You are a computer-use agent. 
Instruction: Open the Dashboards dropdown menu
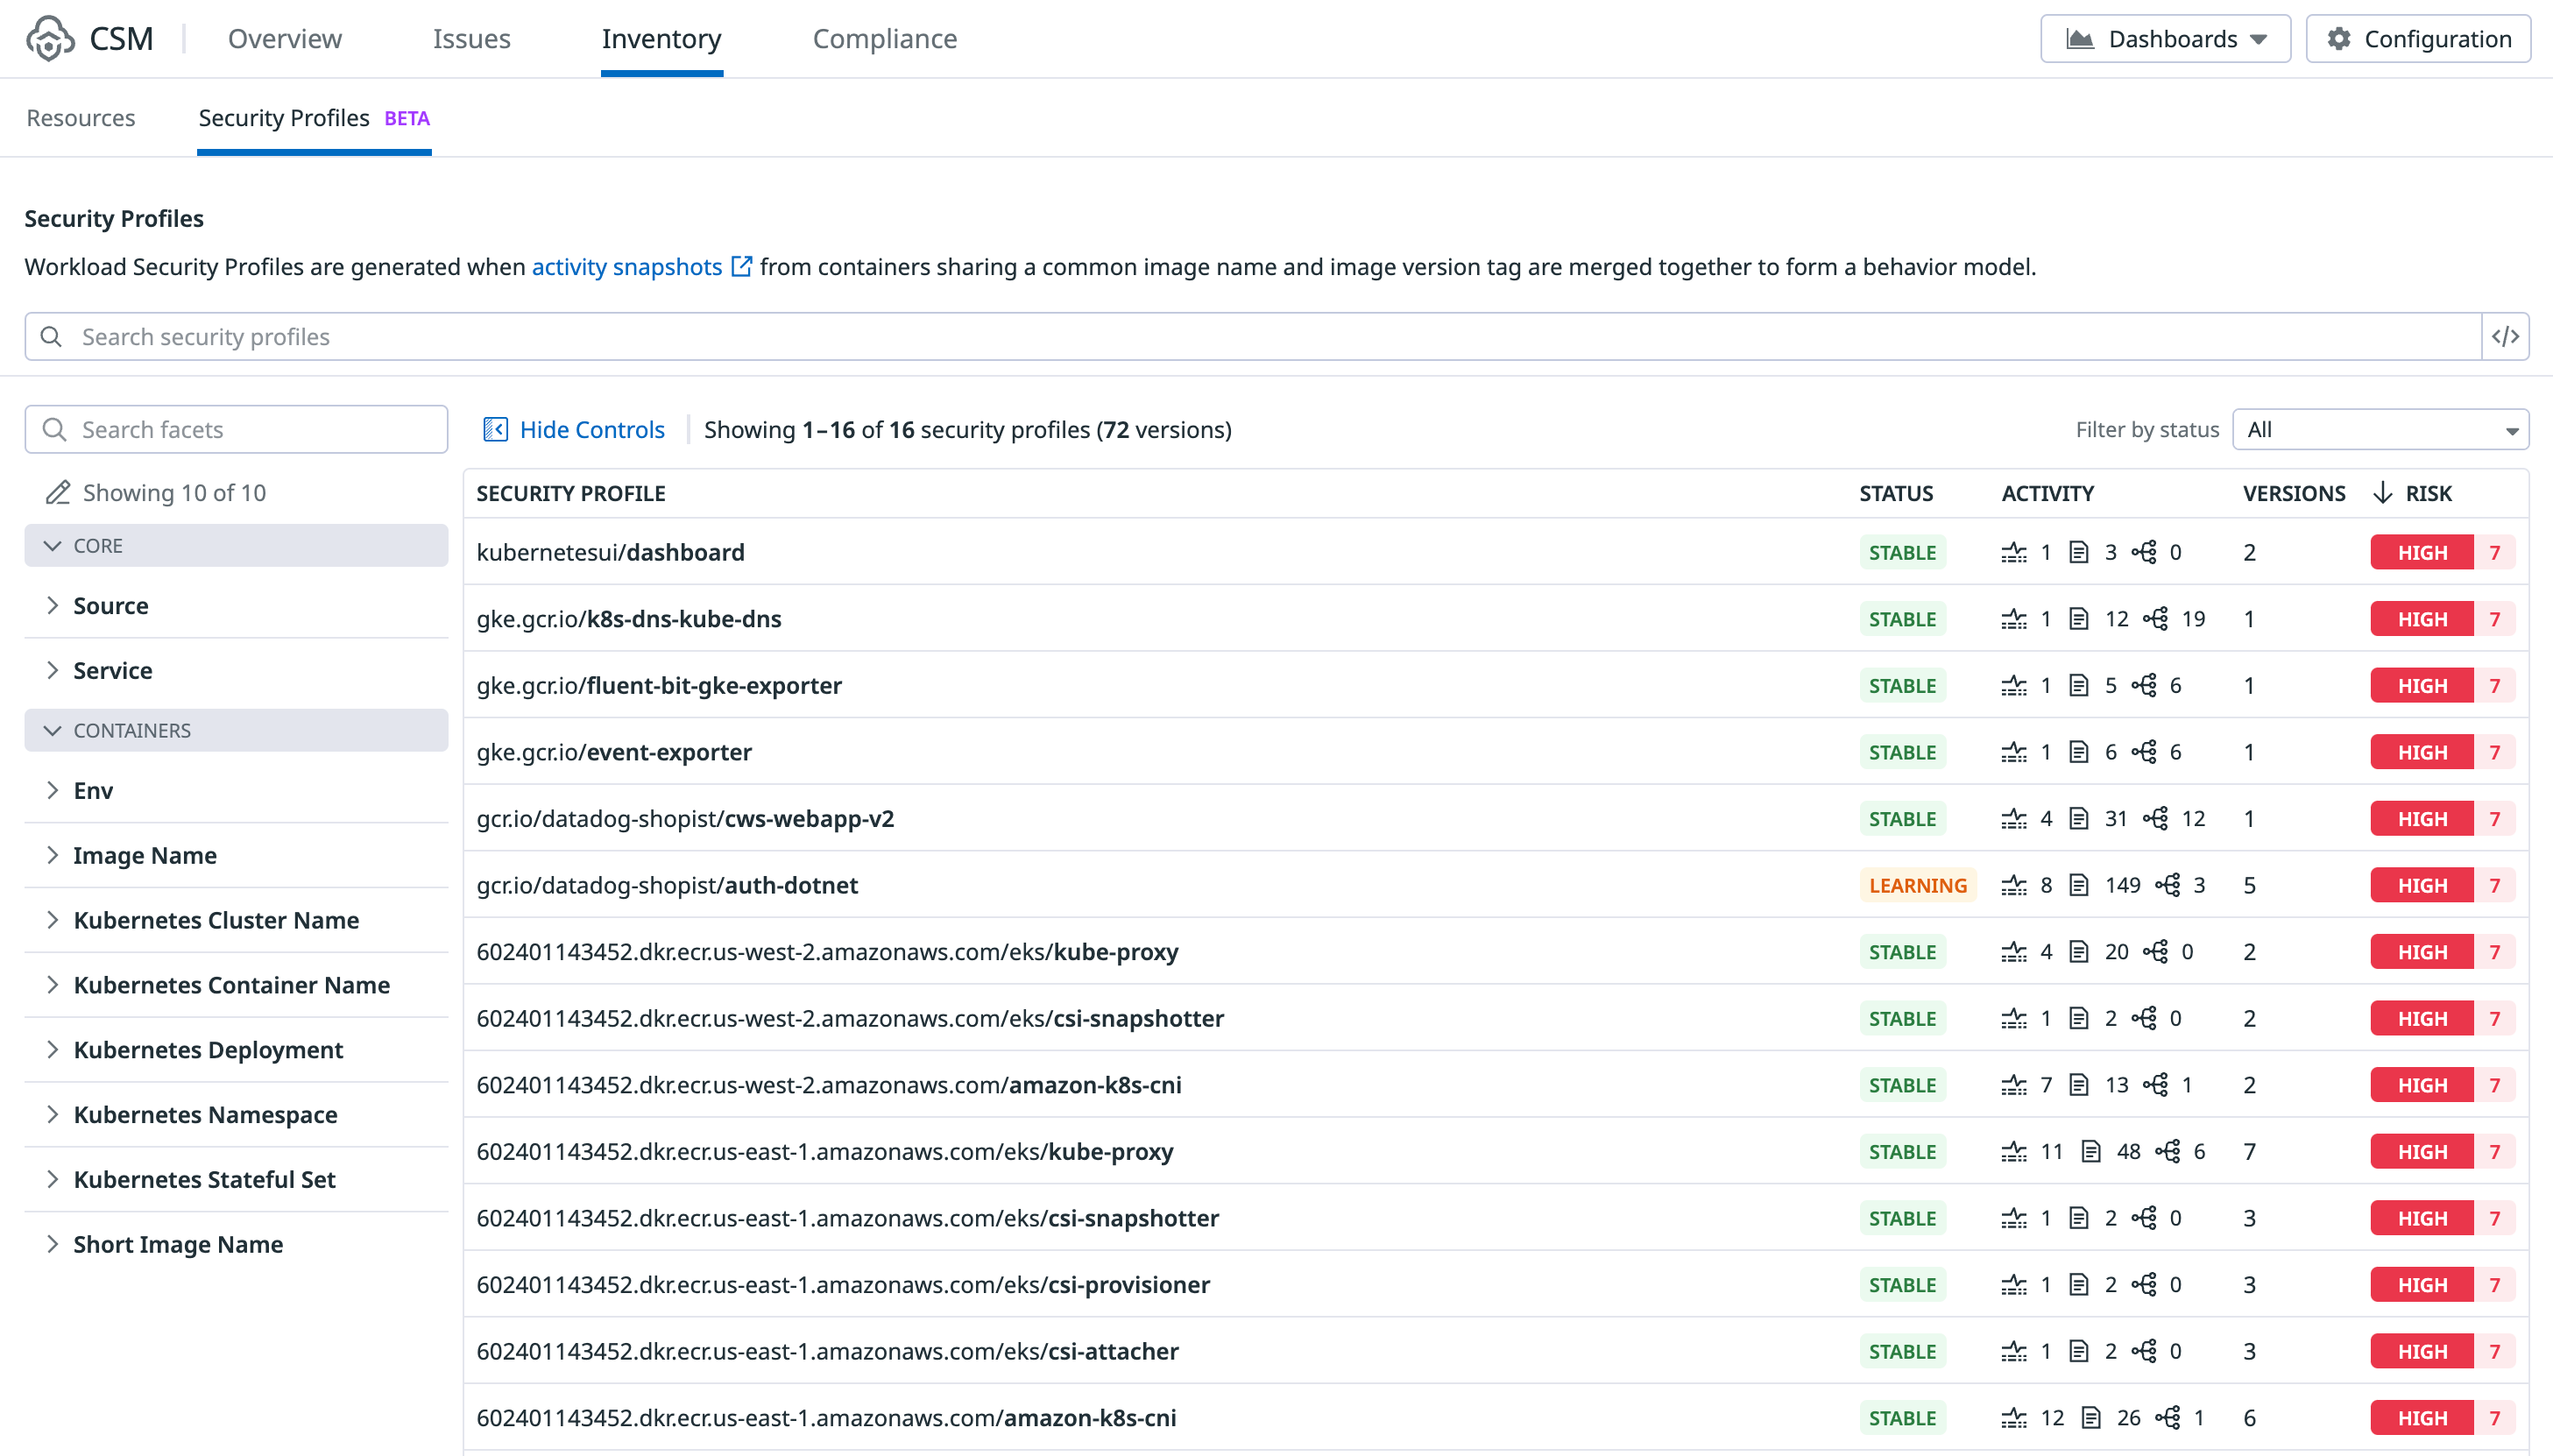tap(2165, 39)
